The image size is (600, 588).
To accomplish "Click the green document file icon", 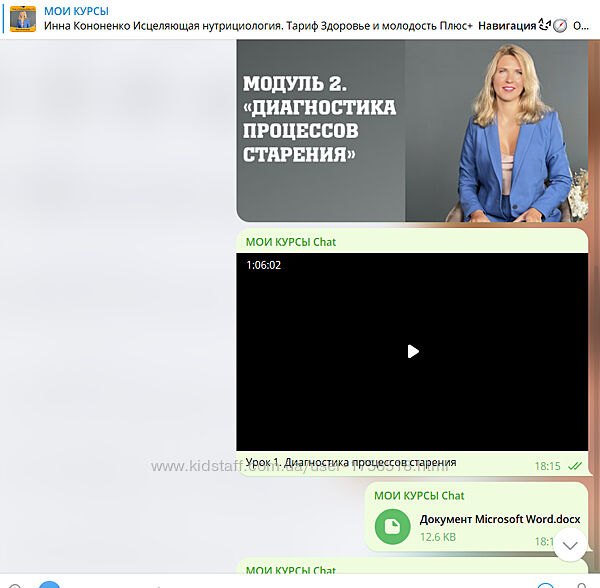I will 393,526.
